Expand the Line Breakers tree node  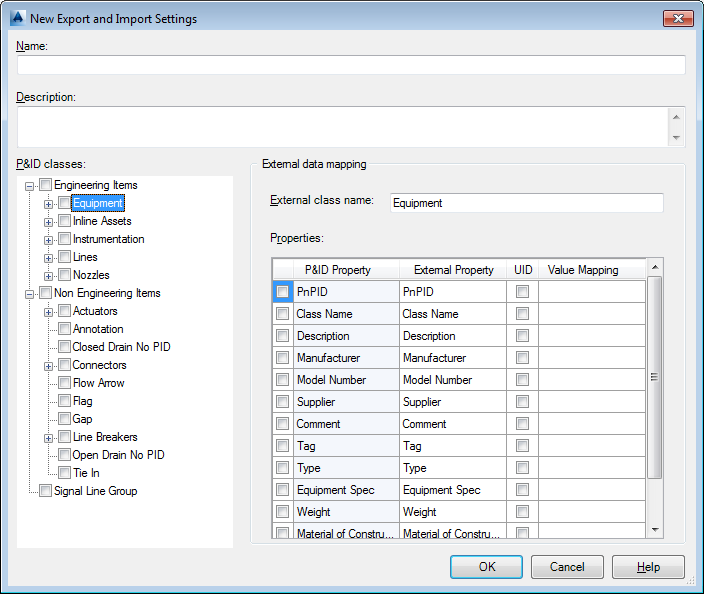coord(48,437)
